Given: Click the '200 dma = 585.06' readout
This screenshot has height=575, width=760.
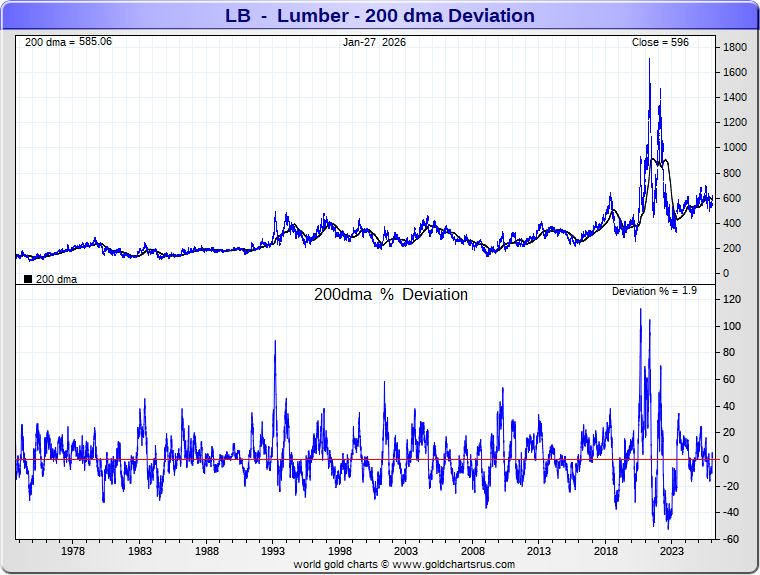Looking at the screenshot, I should point(68,42).
